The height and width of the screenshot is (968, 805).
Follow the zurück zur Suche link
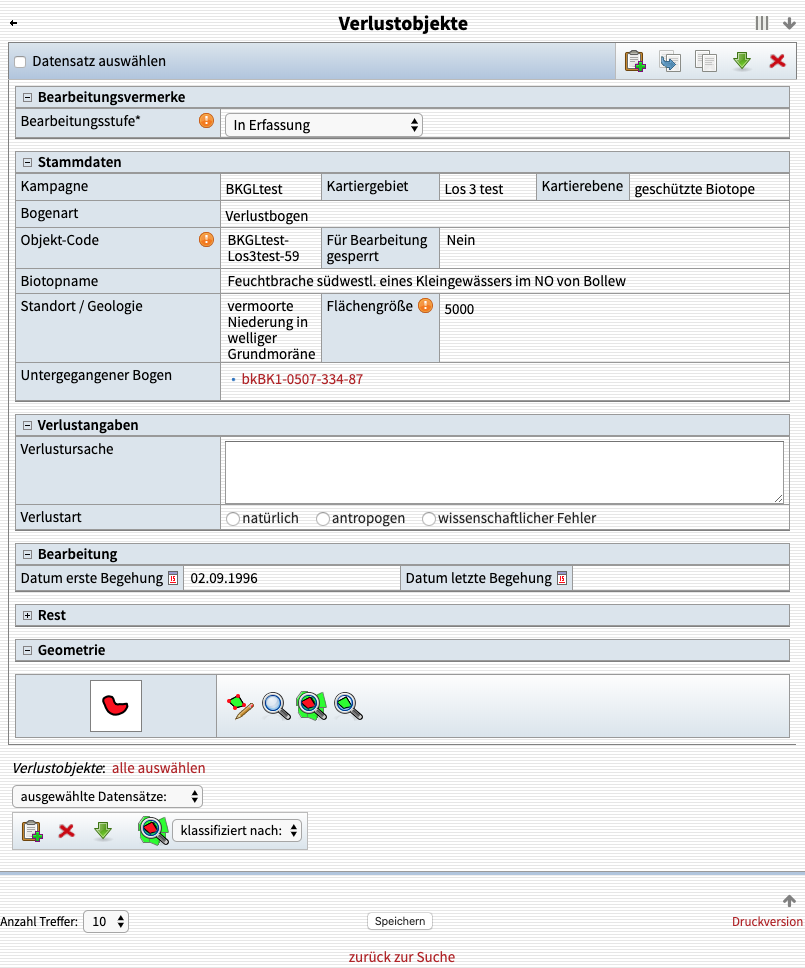coord(401,957)
